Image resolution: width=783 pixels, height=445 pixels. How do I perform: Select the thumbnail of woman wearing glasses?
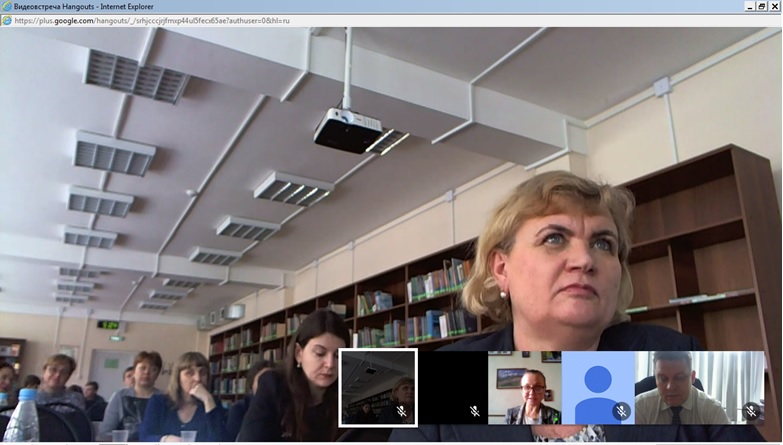(525, 388)
